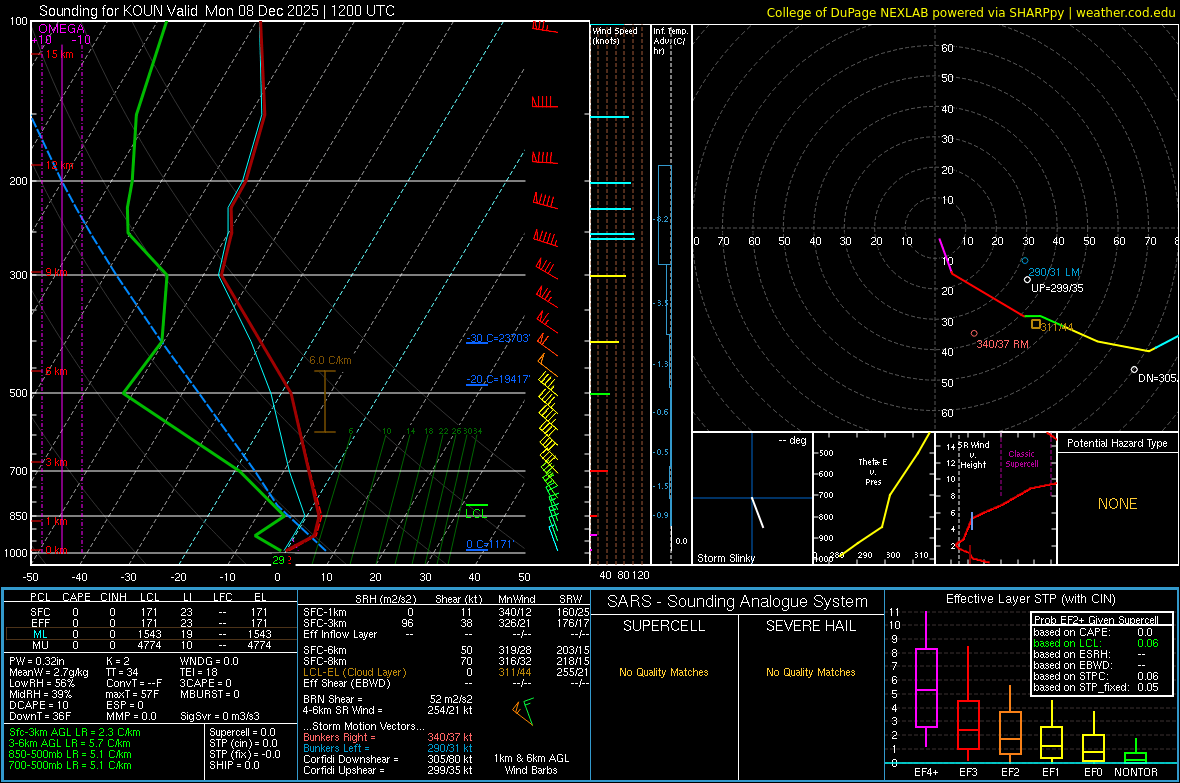The image size is (1180, 783).
Task: Click the 0 C=171' freezing level label
Action: tap(489, 544)
